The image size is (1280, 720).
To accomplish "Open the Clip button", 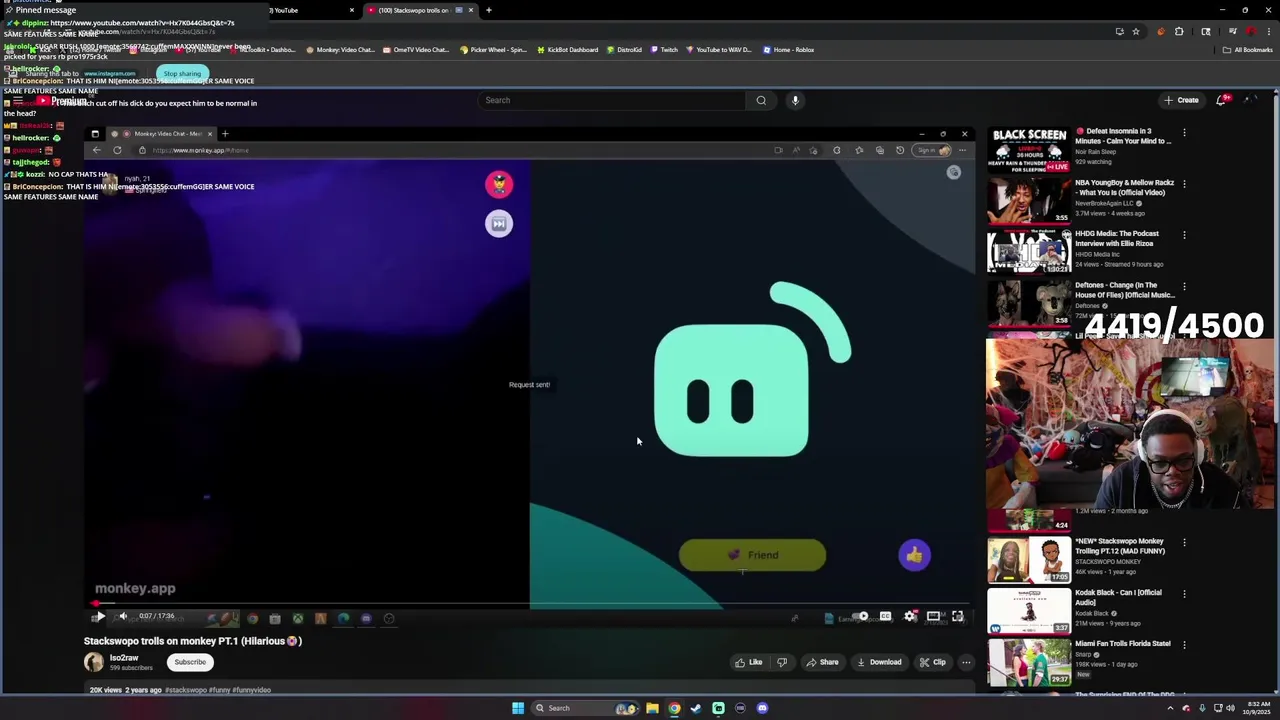I will point(933,662).
